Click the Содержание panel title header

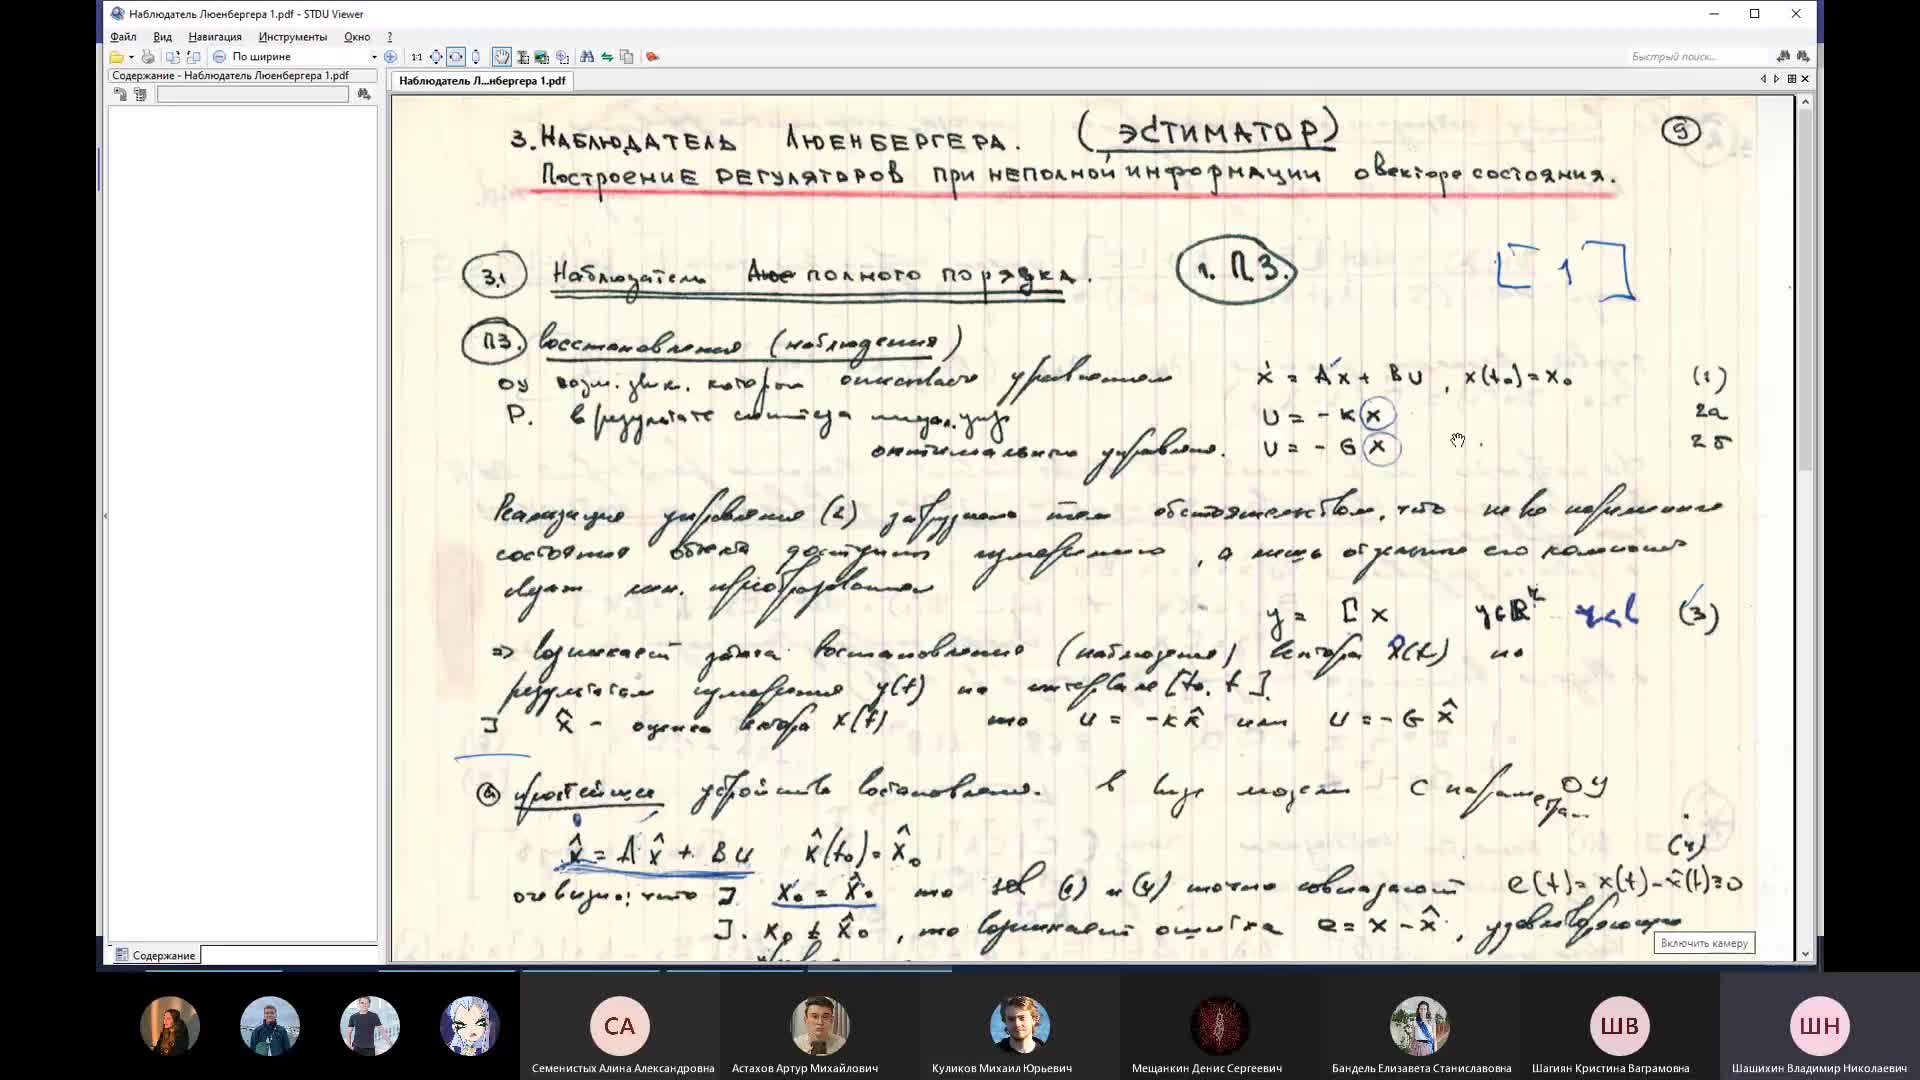coord(242,75)
